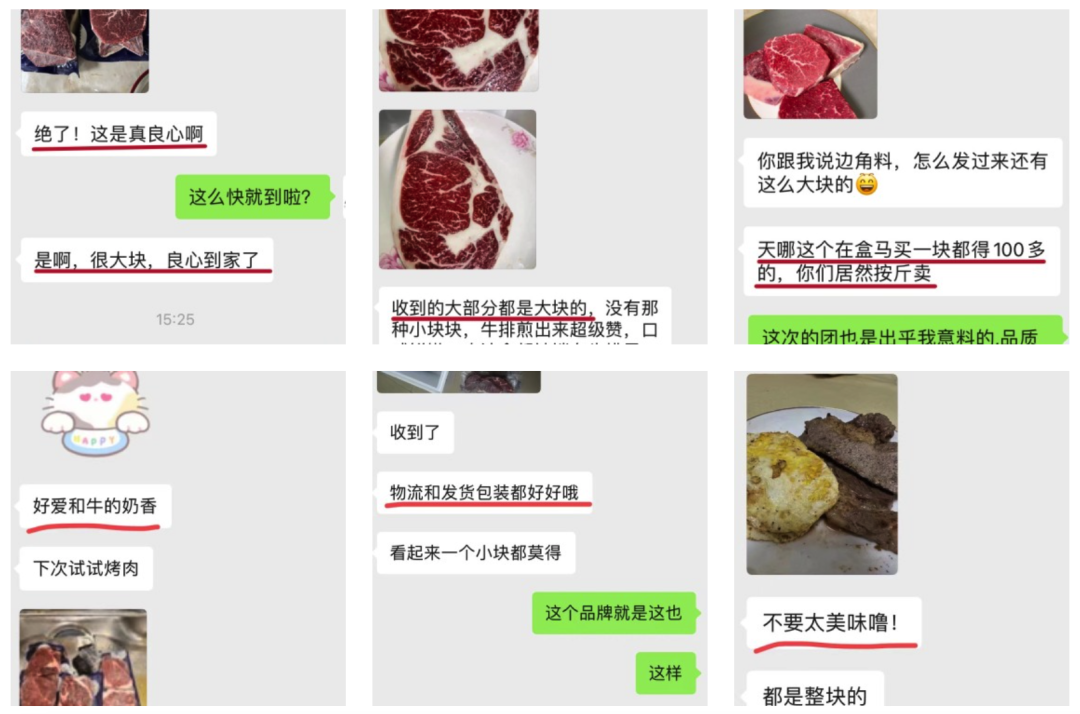Image resolution: width=1080 pixels, height=714 pixels.
Task: Select the green bubble 这个品牌就是这也
Action: (x=614, y=613)
